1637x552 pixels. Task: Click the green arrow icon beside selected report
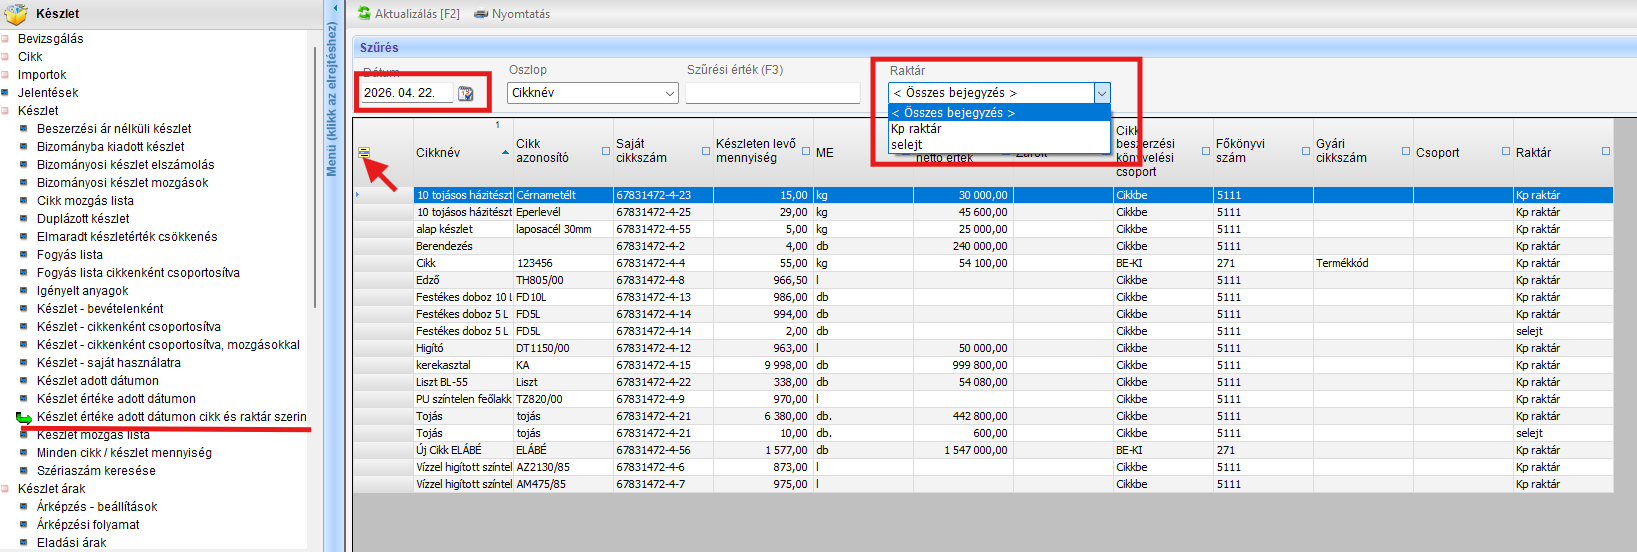point(24,418)
